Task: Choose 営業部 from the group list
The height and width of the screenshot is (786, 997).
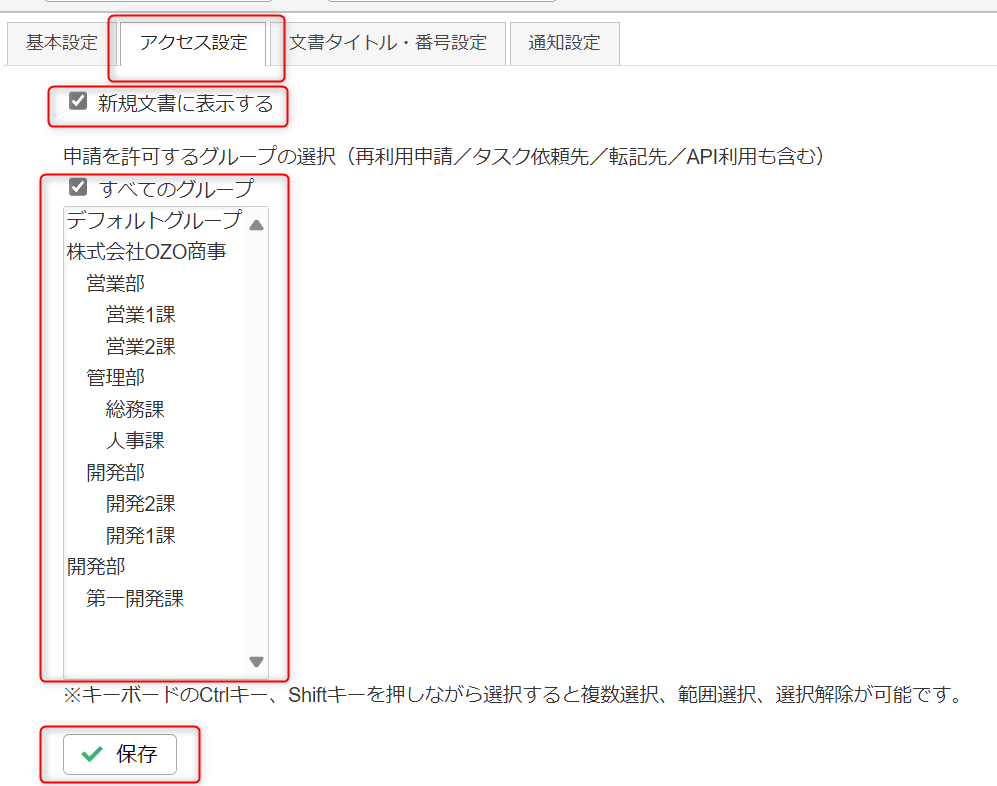Action: click(x=115, y=284)
